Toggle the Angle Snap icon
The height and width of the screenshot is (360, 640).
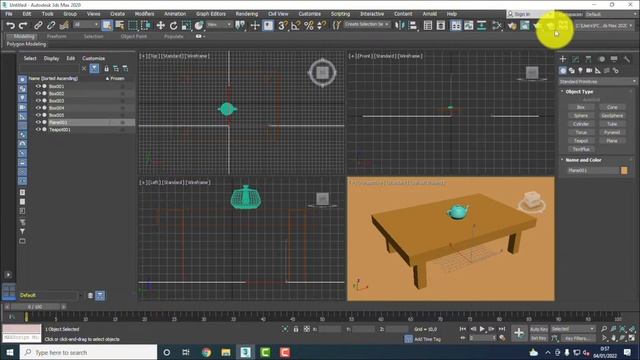[x=296, y=25]
